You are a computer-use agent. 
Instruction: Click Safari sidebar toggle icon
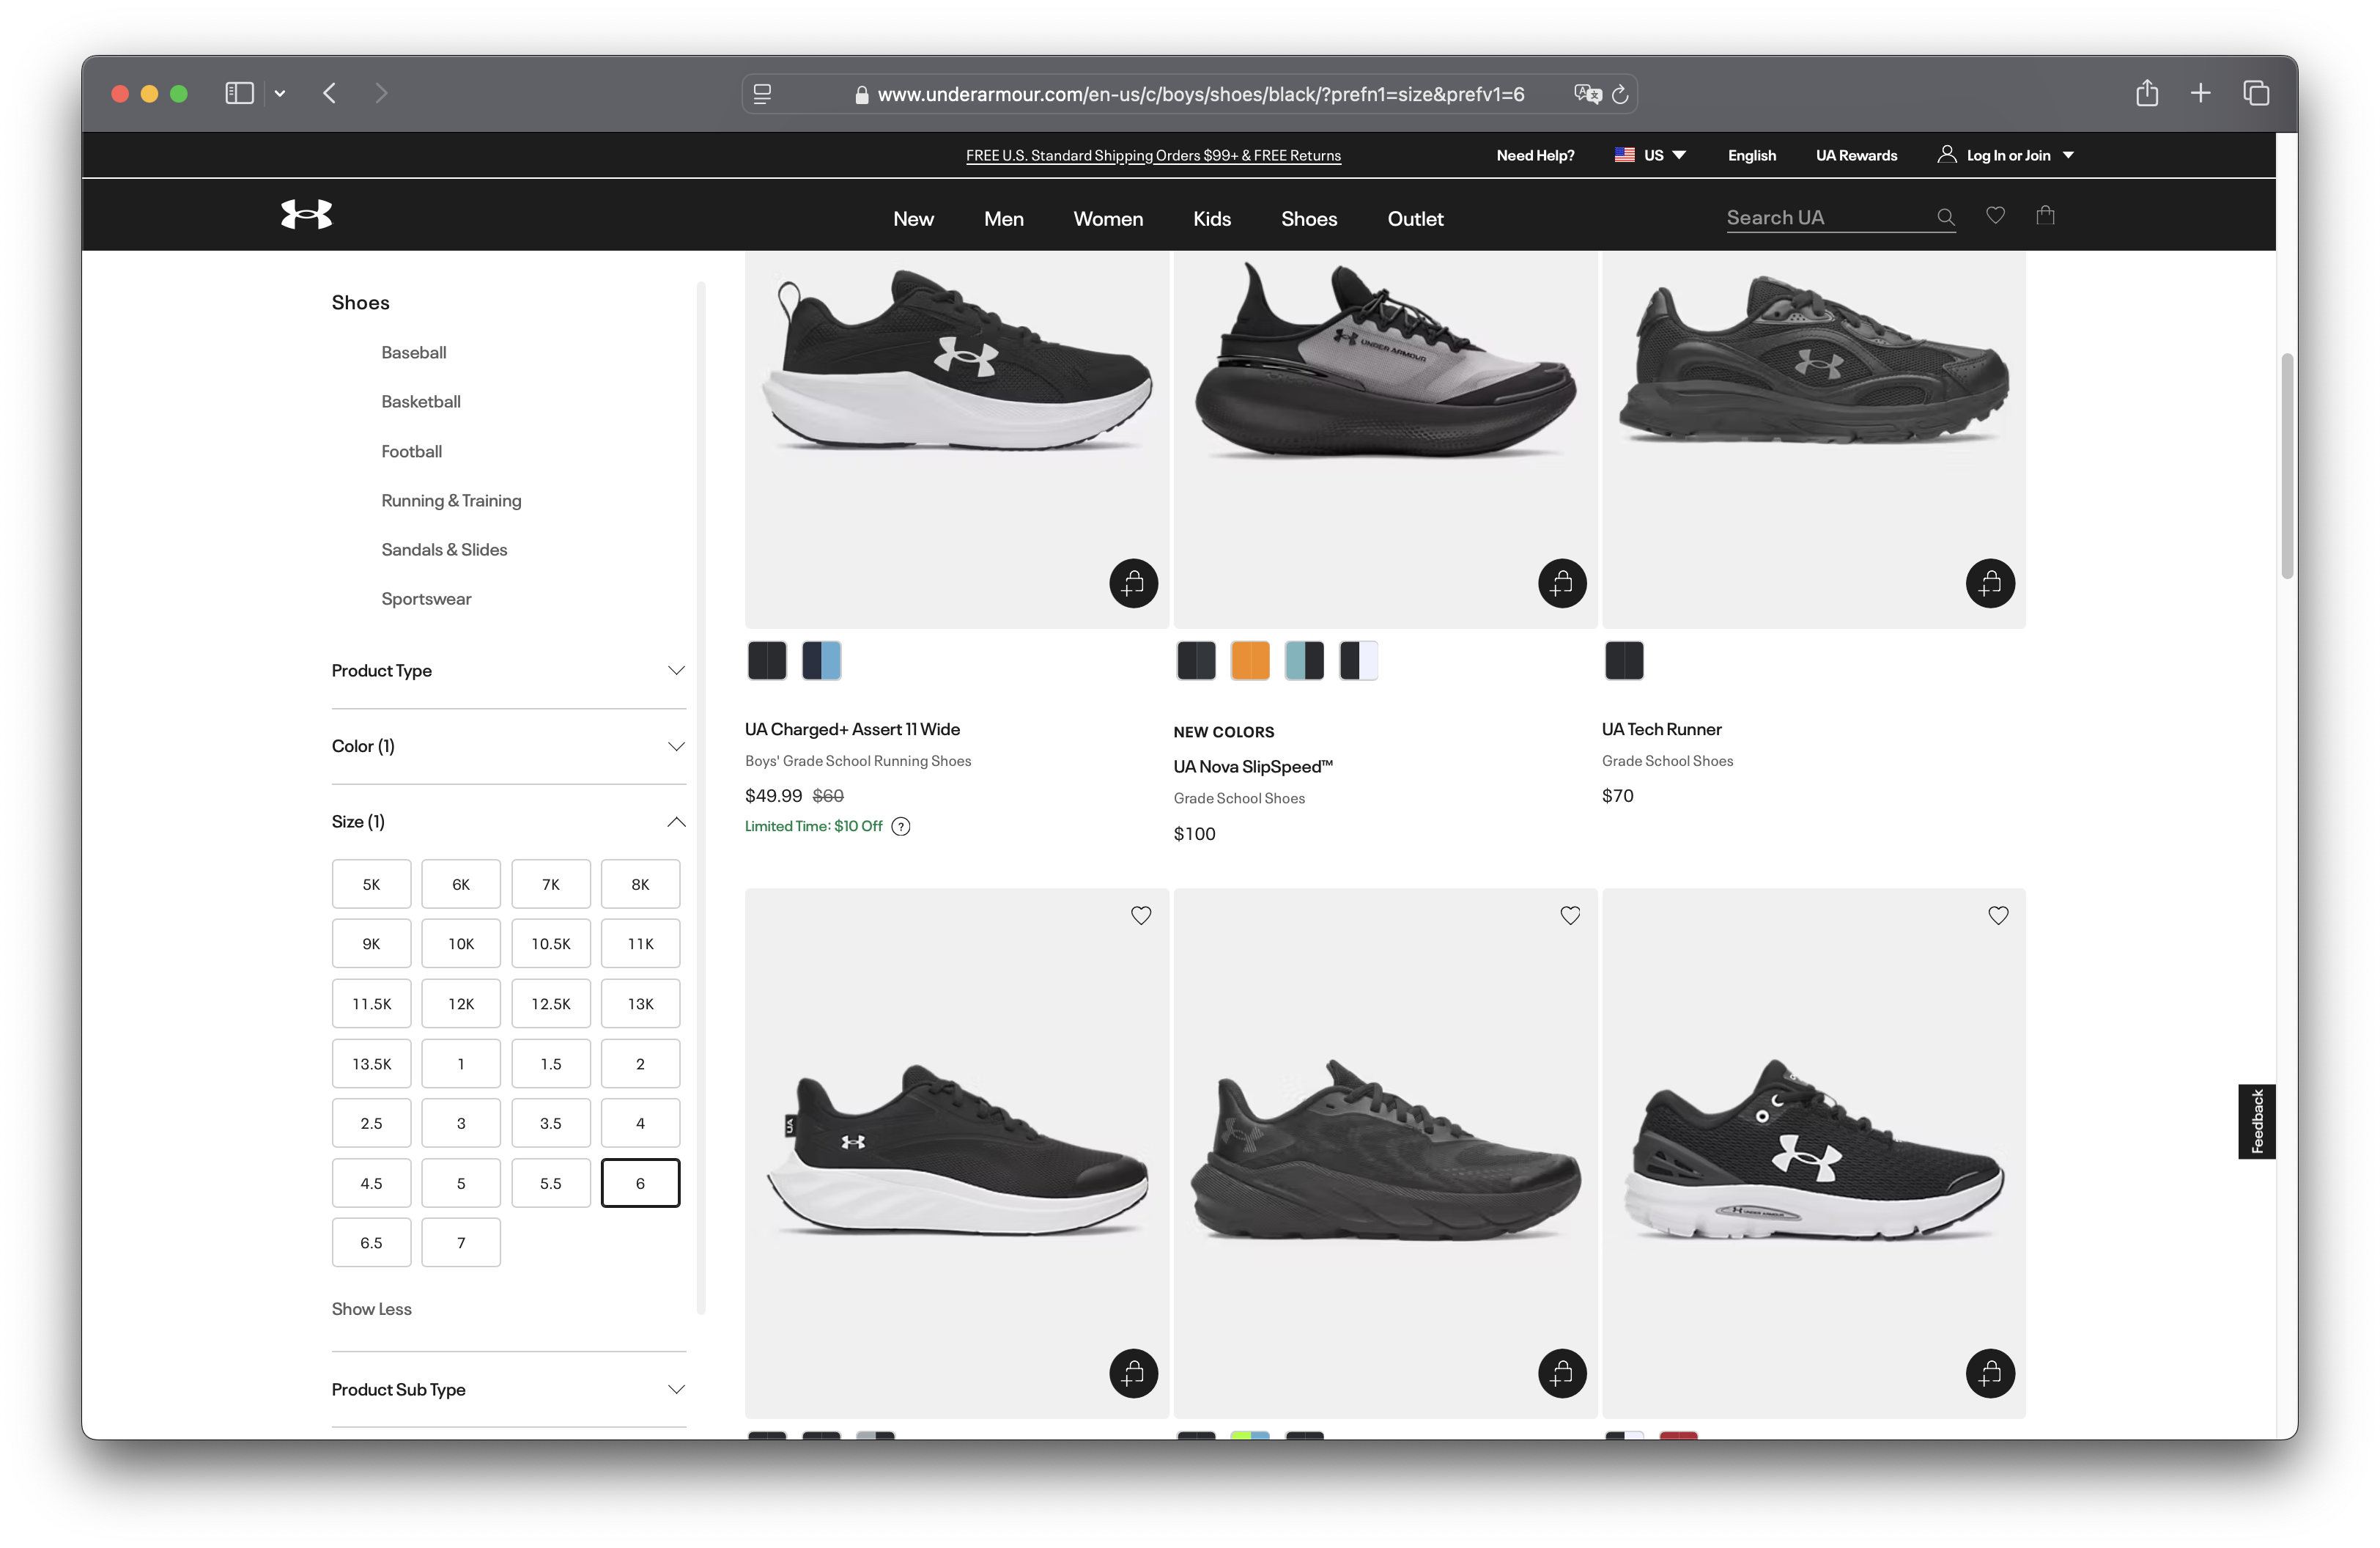click(239, 93)
